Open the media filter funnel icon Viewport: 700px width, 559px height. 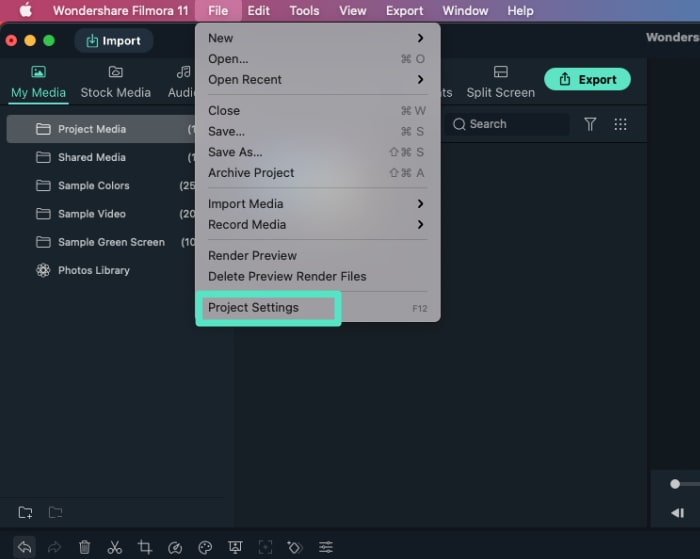[590, 124]
